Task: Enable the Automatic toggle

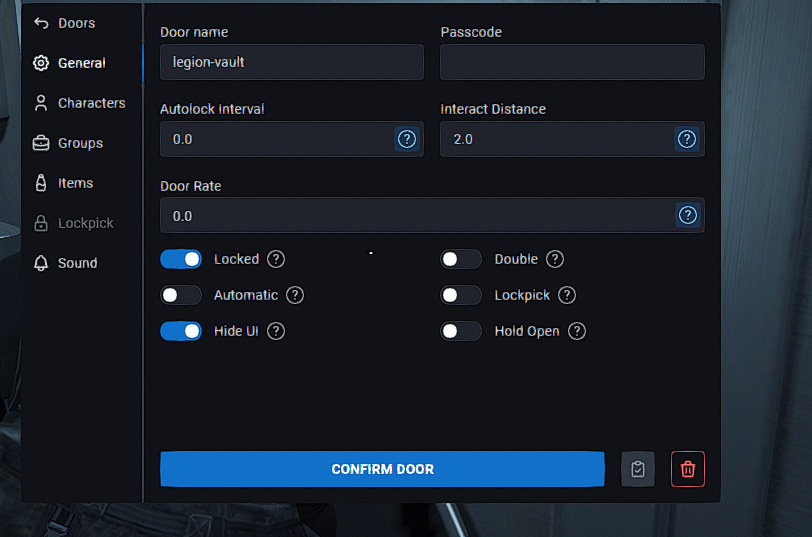Action: (181, 295)
